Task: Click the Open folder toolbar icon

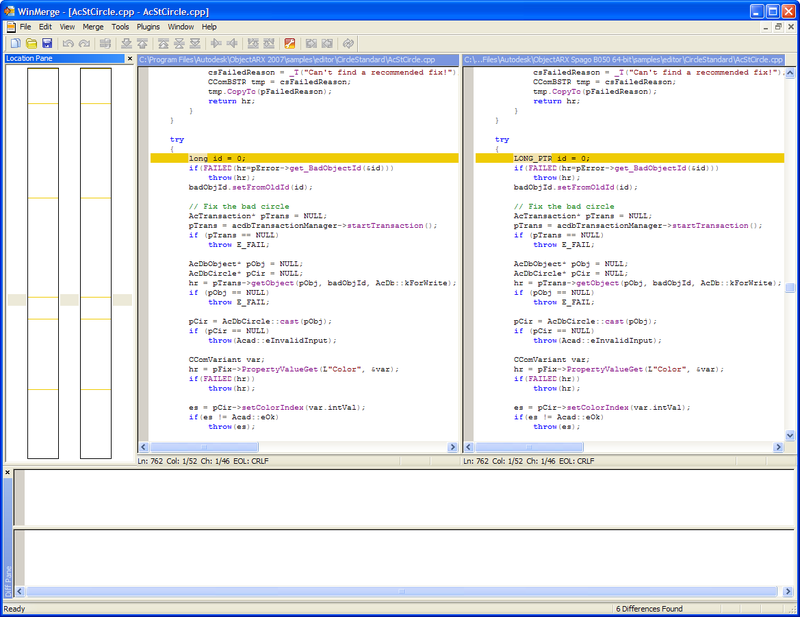Action: point(31,44)
